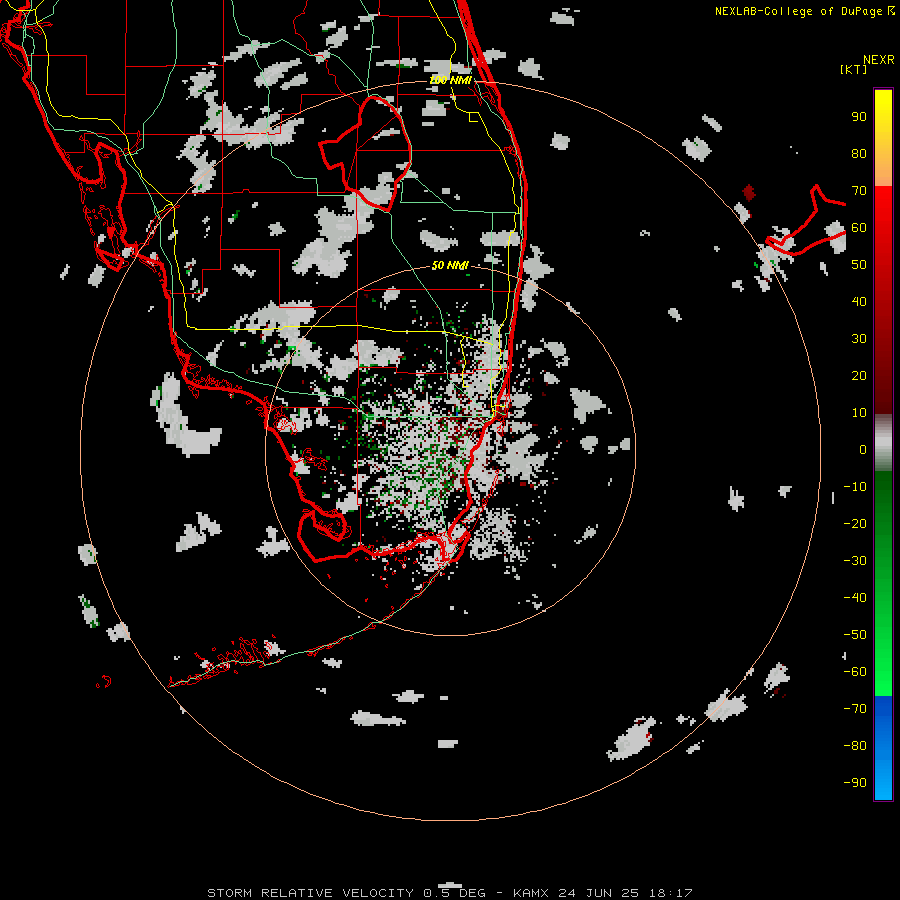Click the positive 30 scale value
Image resolution: width=900 pixels, height=900 pixels.
pos(859,339)
